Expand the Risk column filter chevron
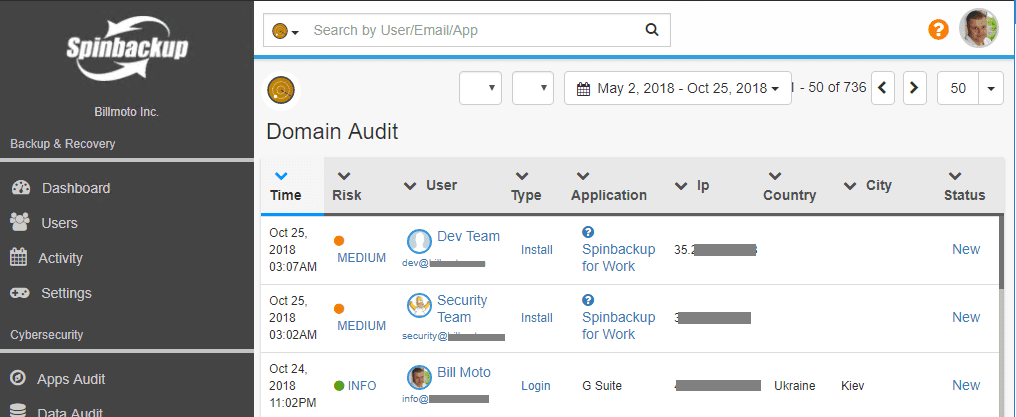The image size is (1016, 417). coord(344,176)
